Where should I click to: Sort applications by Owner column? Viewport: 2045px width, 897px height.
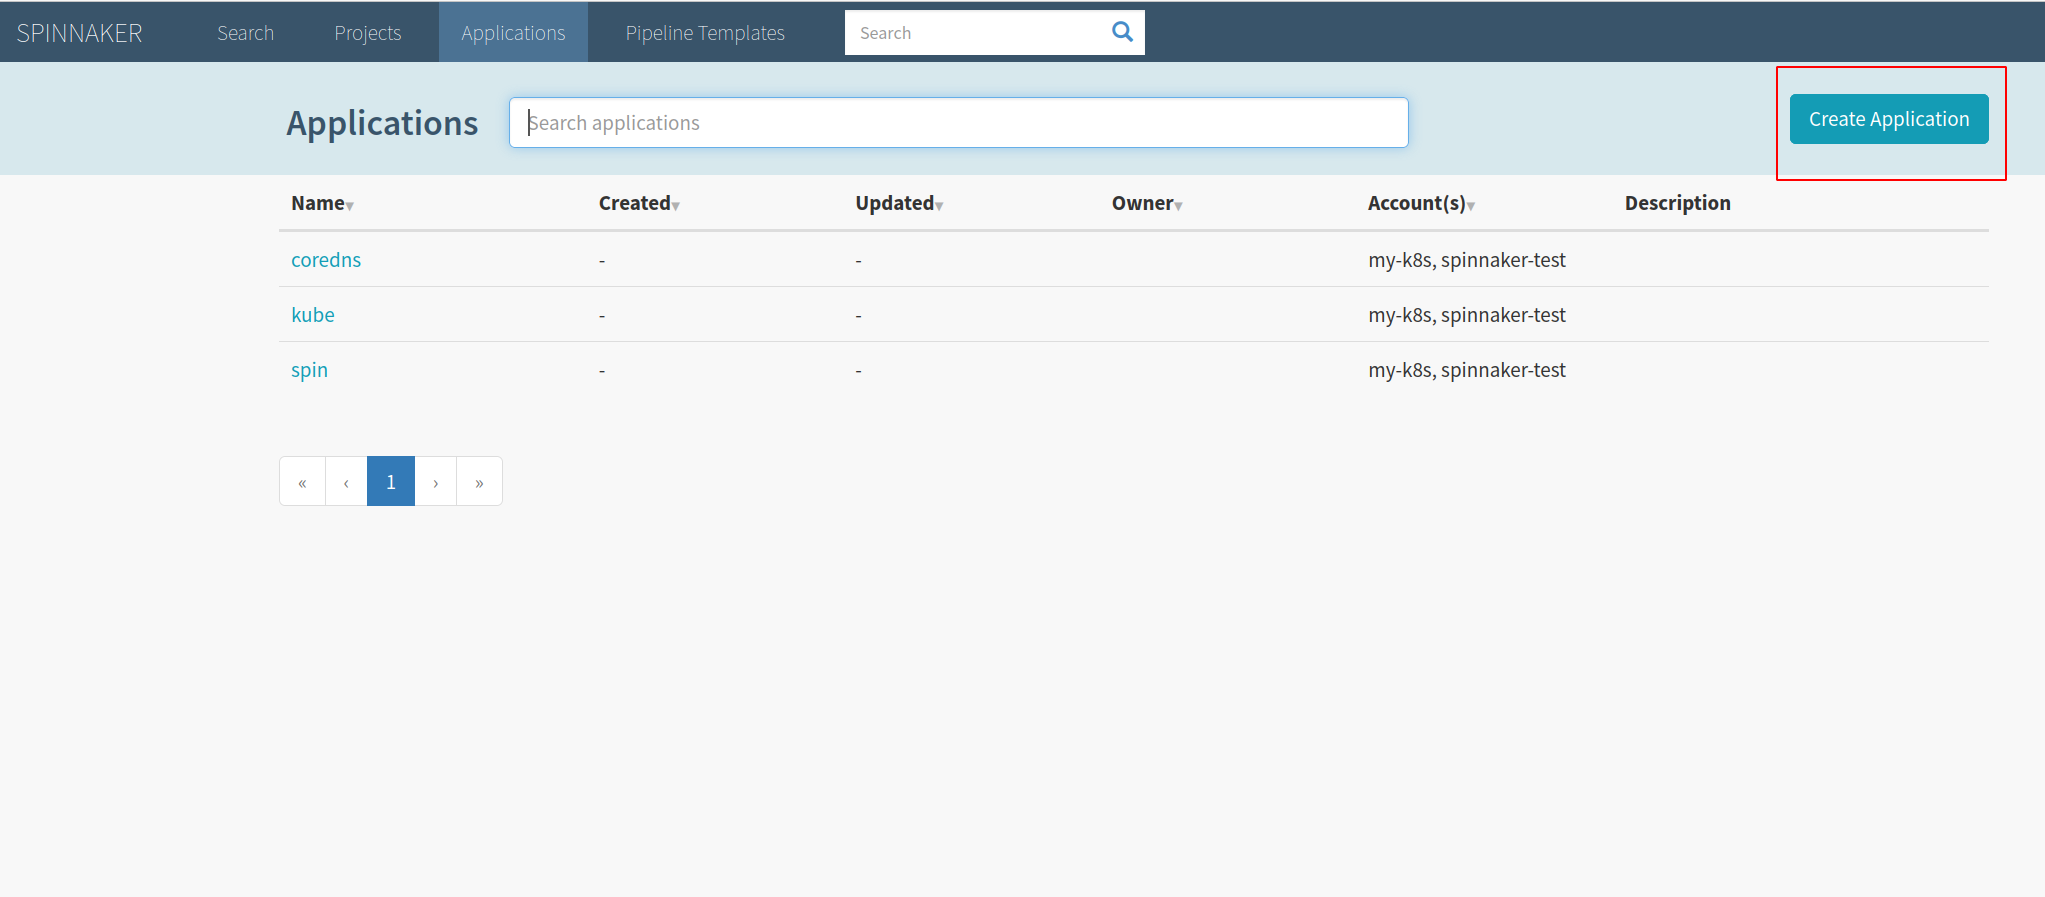[x=1146, y=203]
